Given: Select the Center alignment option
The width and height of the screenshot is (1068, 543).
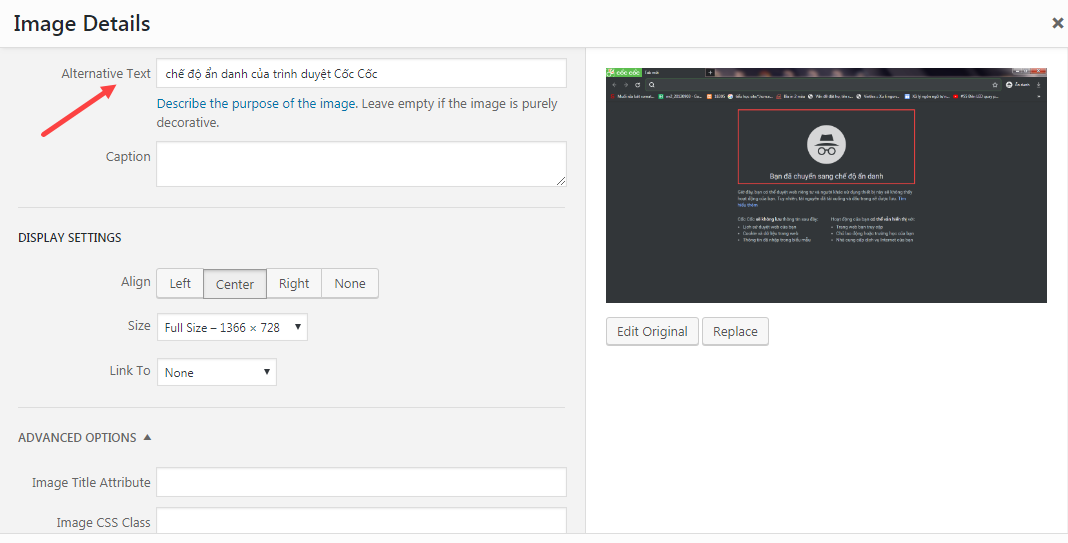Looking at the screenshot, I should [235, 284].
